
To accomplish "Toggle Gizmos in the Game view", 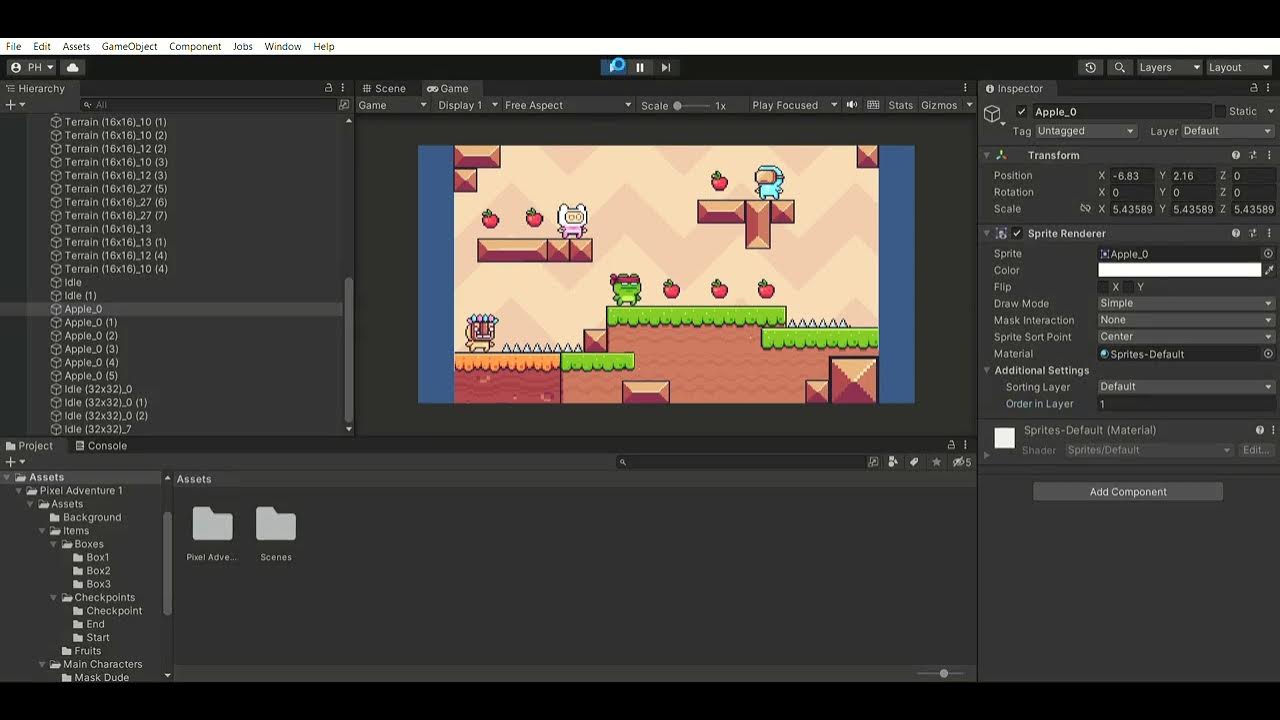I will (939, 105).
